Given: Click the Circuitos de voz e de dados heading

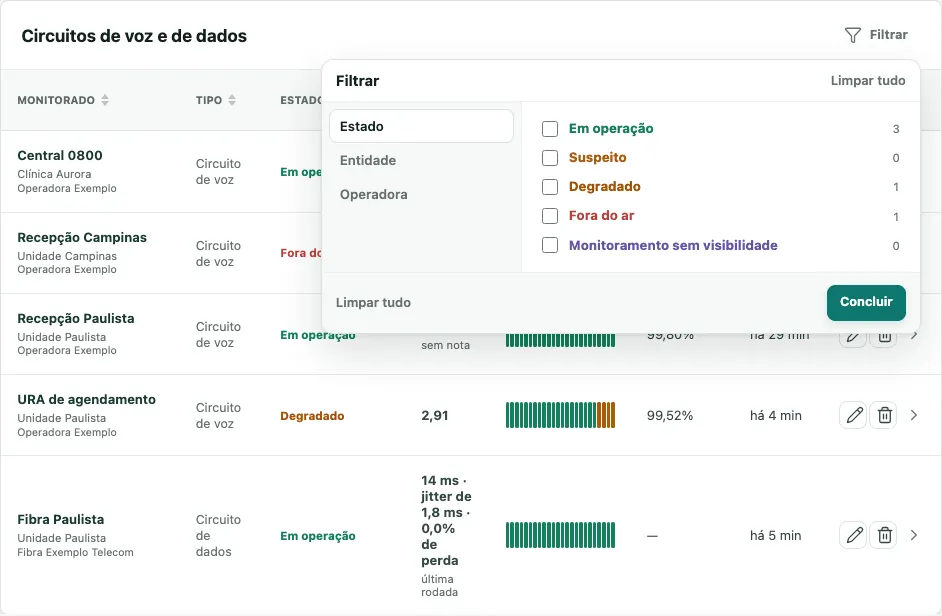Looking at the screenshot, I should click(134, 36).
